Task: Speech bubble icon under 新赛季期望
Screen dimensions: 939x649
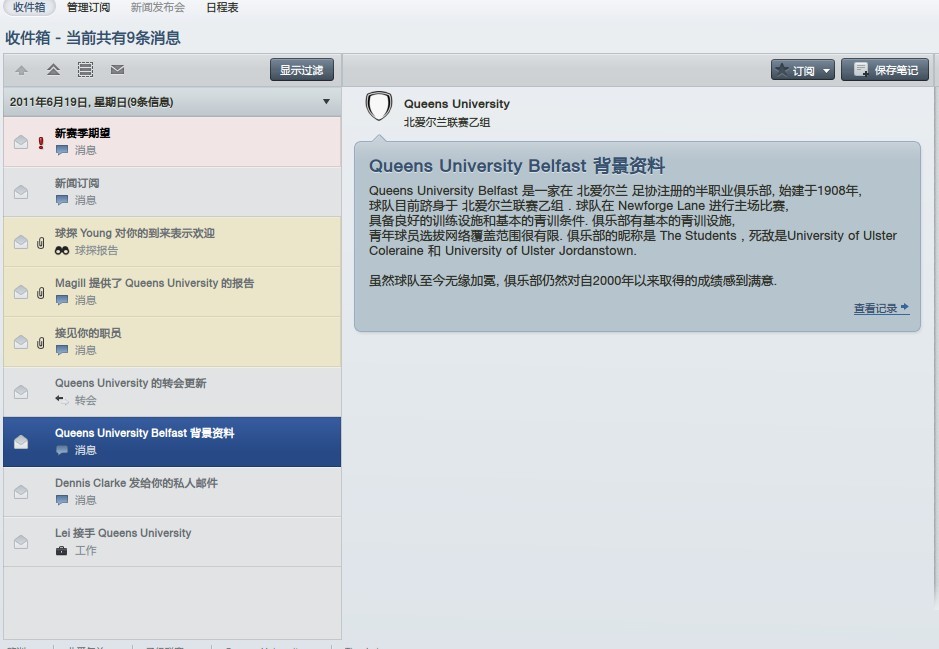Action: click(x=62, y=150)
